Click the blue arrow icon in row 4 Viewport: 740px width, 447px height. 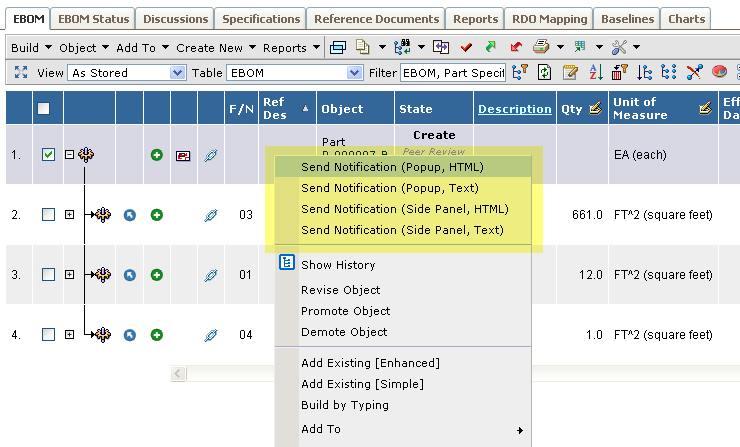click(130, 335)
